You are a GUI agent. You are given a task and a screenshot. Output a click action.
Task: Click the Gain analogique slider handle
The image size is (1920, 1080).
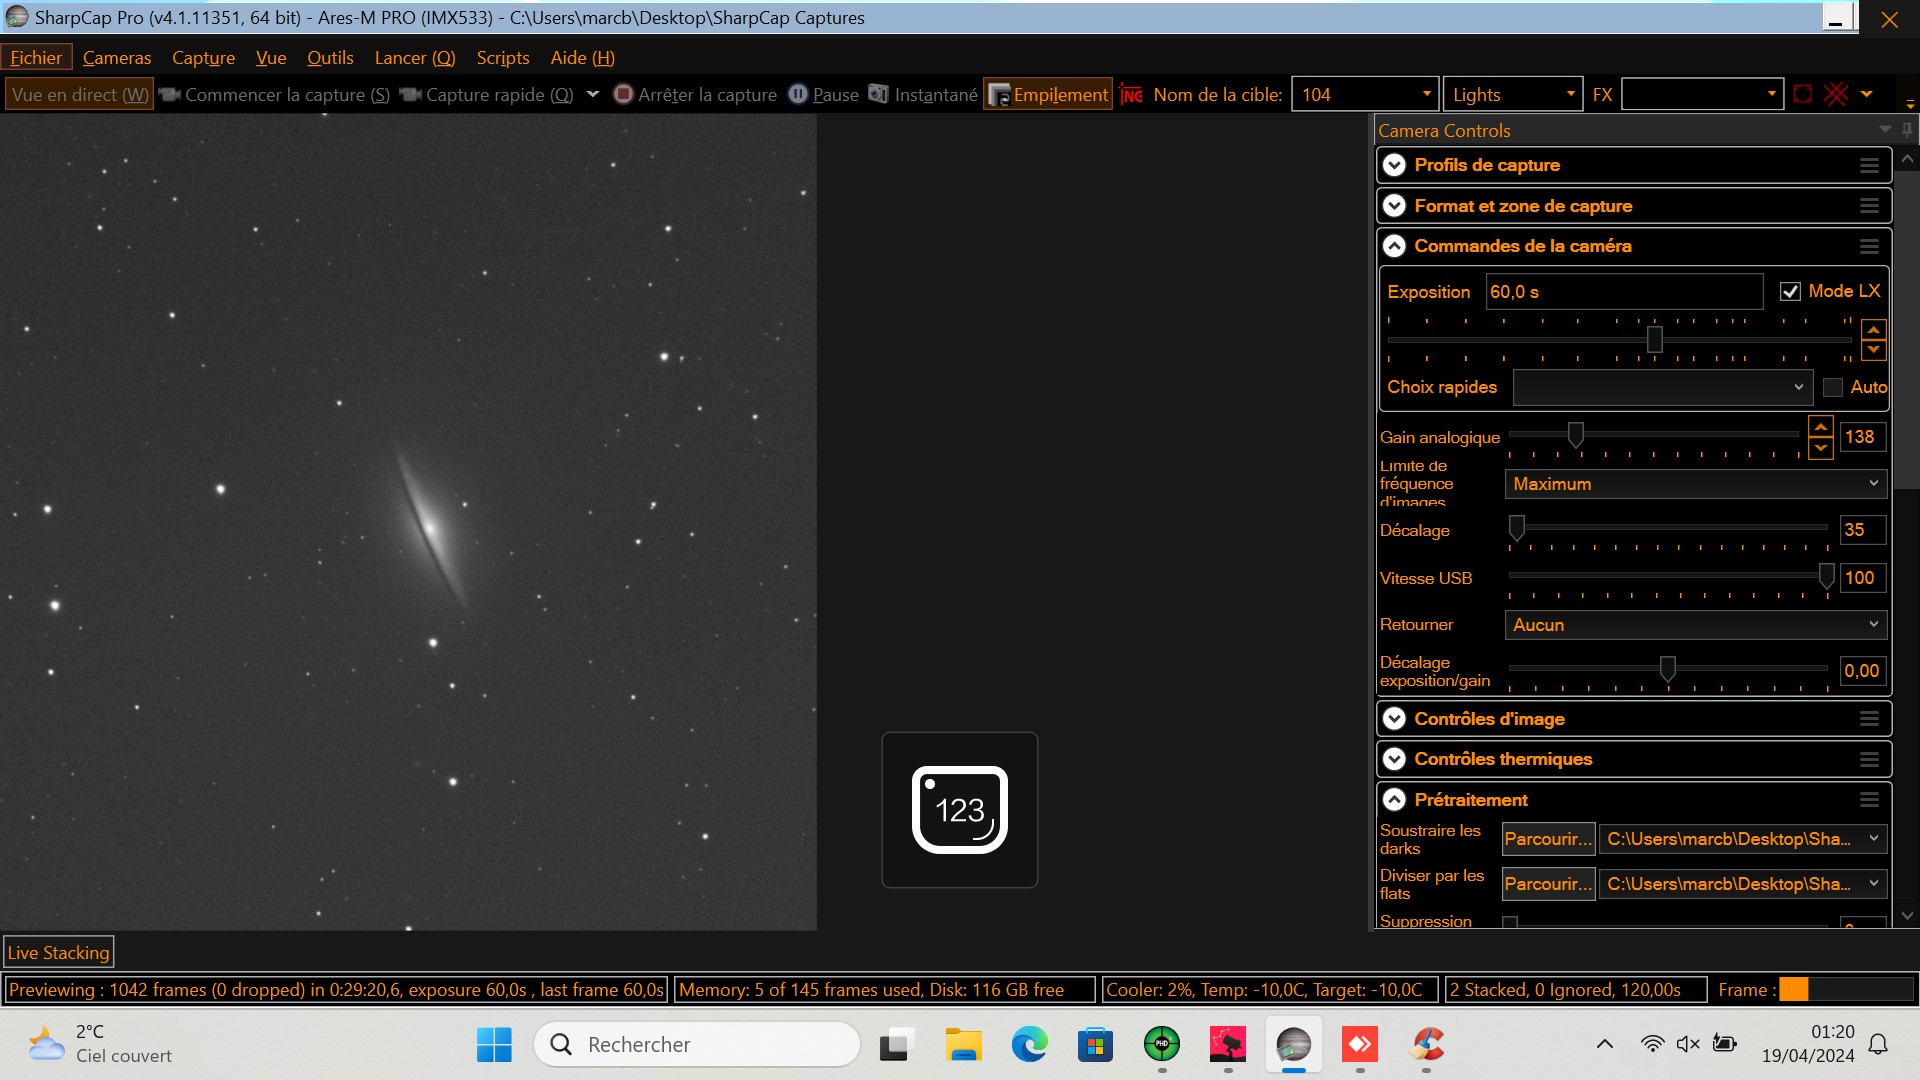(x=1575, y=435)
